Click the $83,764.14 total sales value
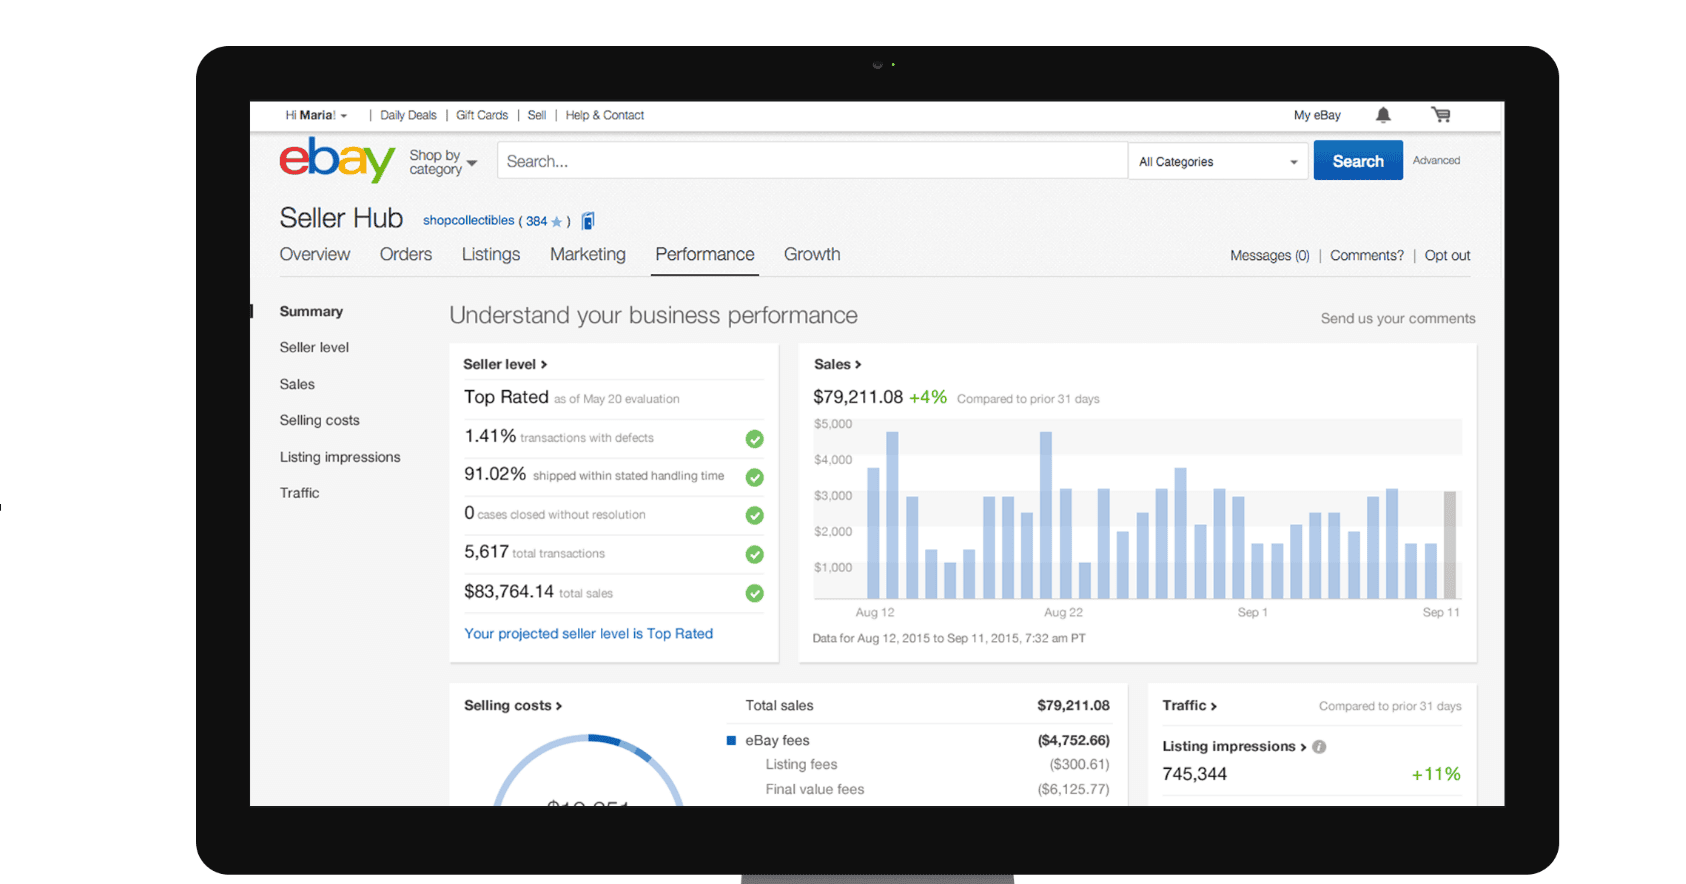1686x884 pixels. 509,592
